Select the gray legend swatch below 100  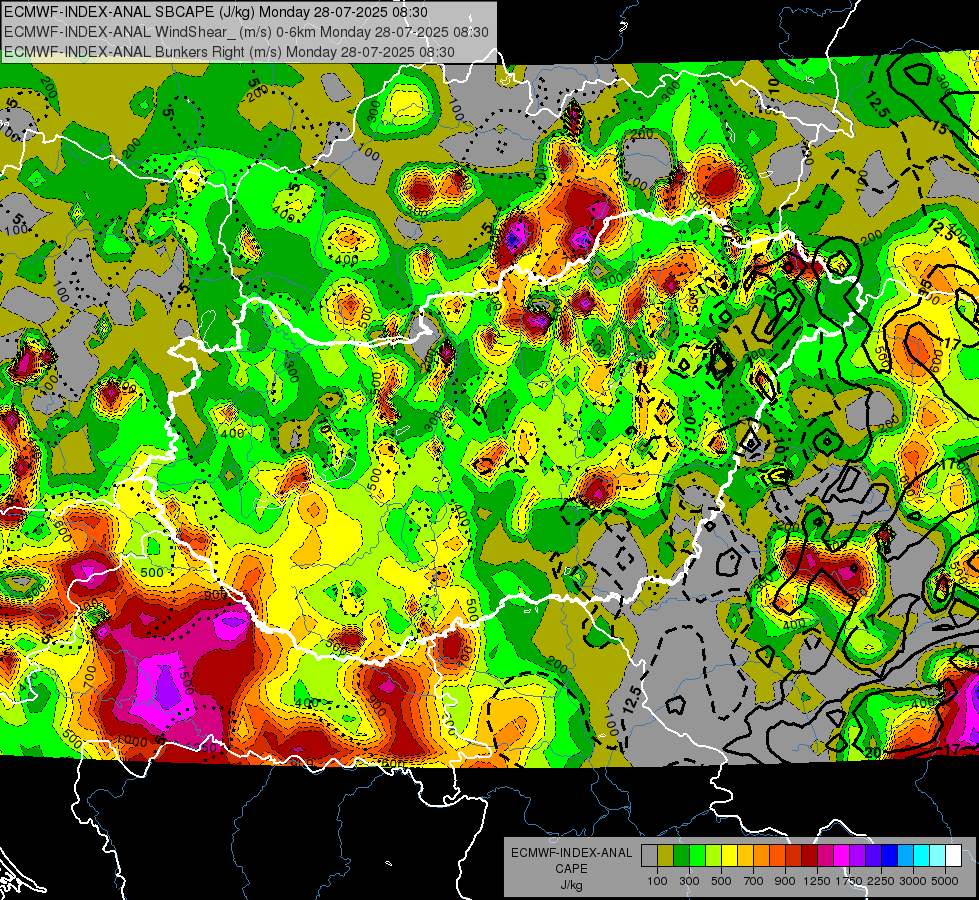click(x=649, y=856)
